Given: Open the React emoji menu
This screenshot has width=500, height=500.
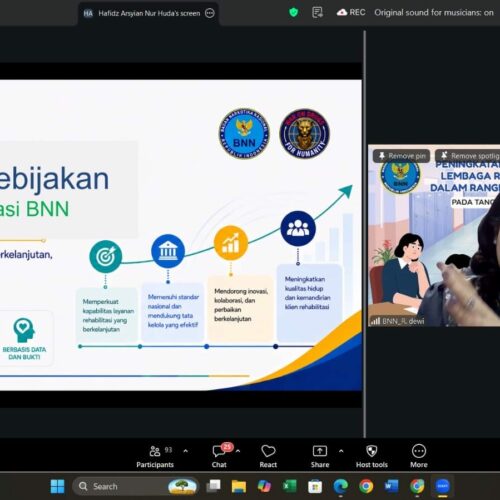Looking at the screenshot, I should [268, 456].
